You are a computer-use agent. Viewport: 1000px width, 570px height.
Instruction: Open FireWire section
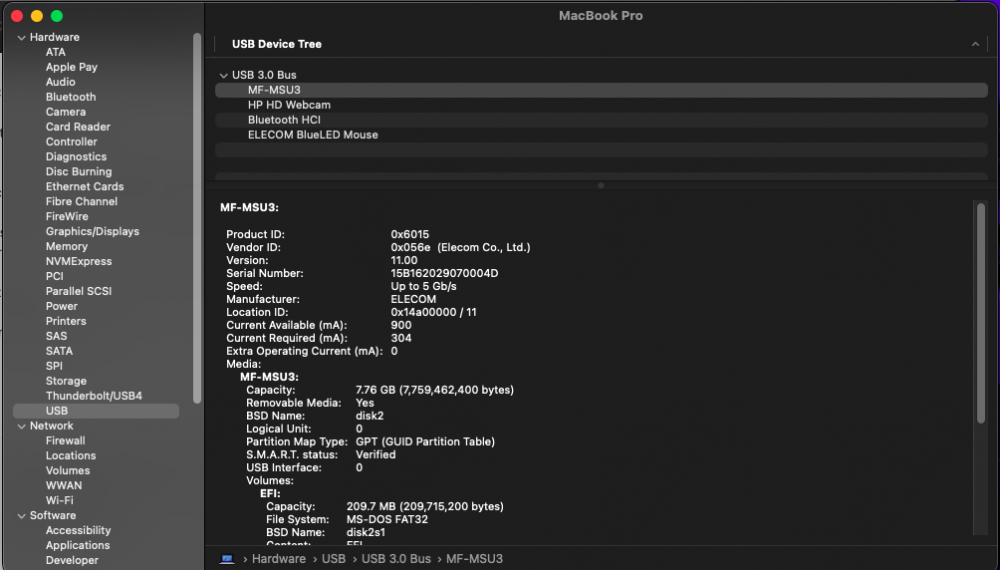click(67, 216)
